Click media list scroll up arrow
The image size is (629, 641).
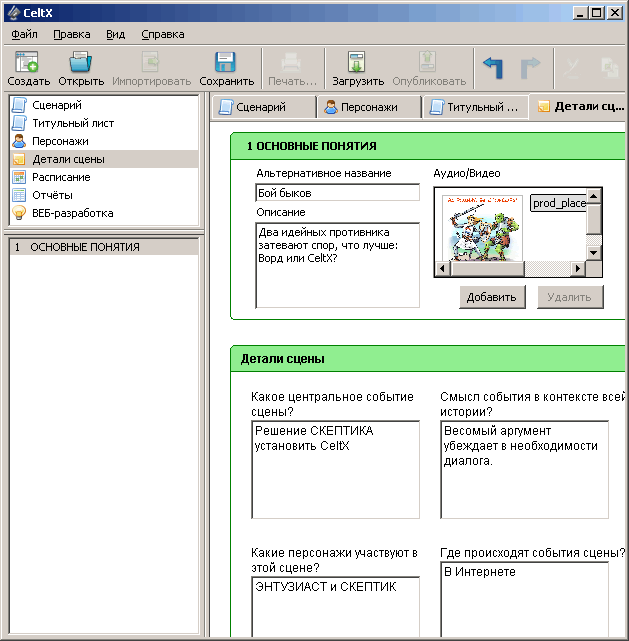pyautogui.click(x=593, y=197)
